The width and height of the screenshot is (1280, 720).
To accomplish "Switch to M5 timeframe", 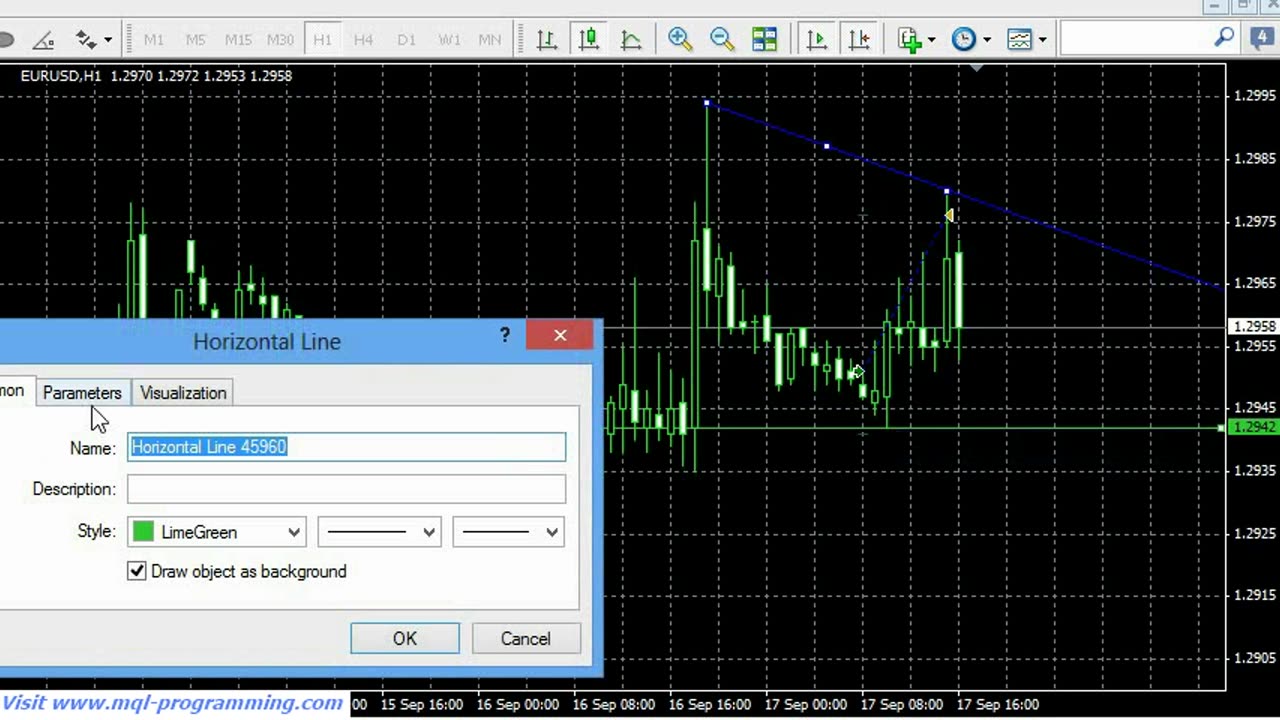I will click(x=195, y=40).
